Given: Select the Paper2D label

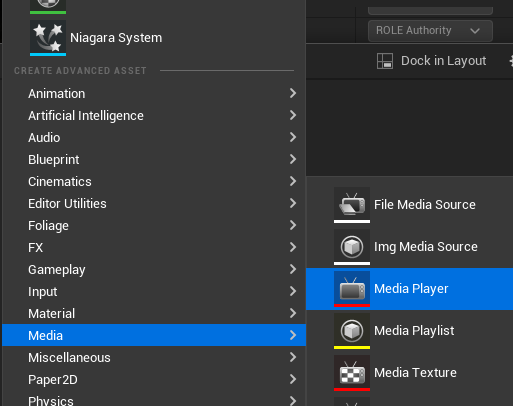Looking at the screenshot, I should tap(53, 380).
